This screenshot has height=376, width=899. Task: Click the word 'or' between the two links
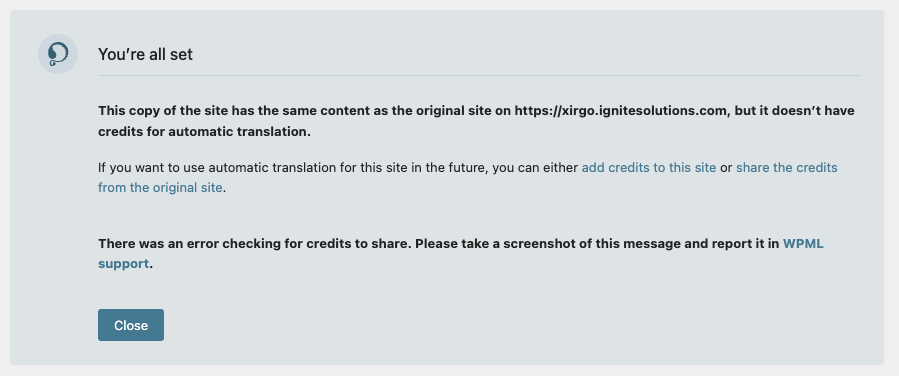click(726, 168)
